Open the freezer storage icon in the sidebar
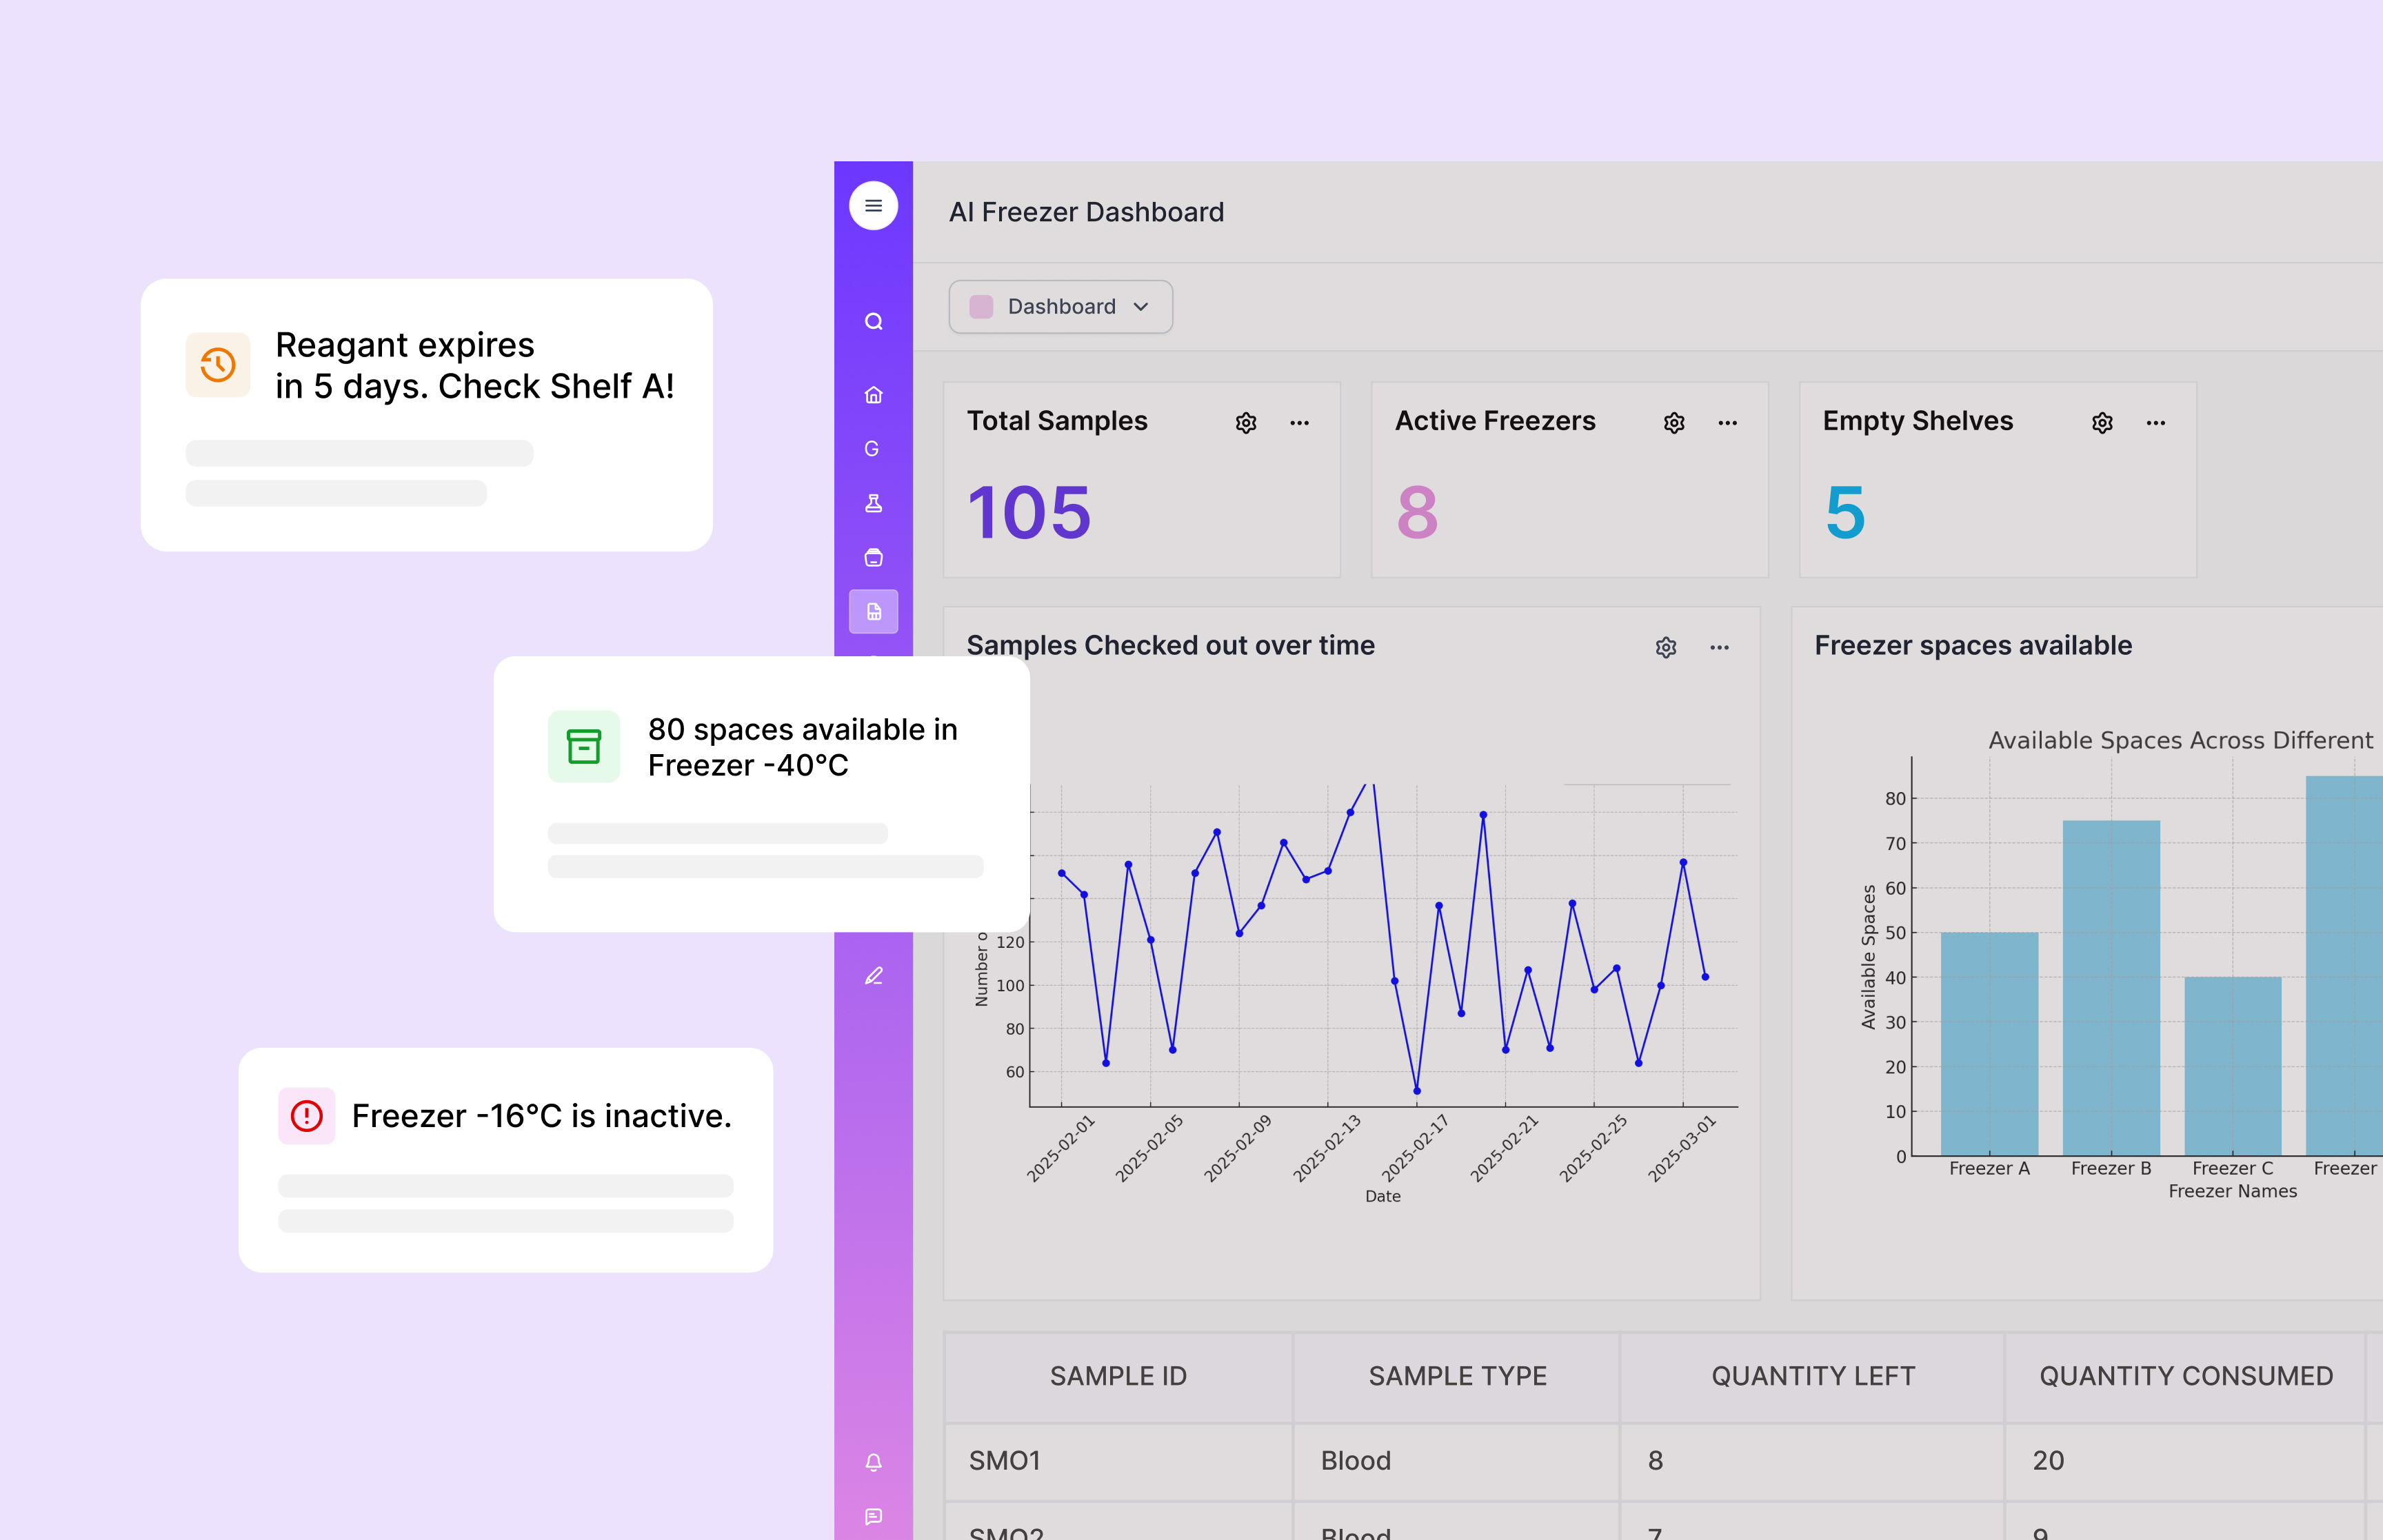 (873, 557)
